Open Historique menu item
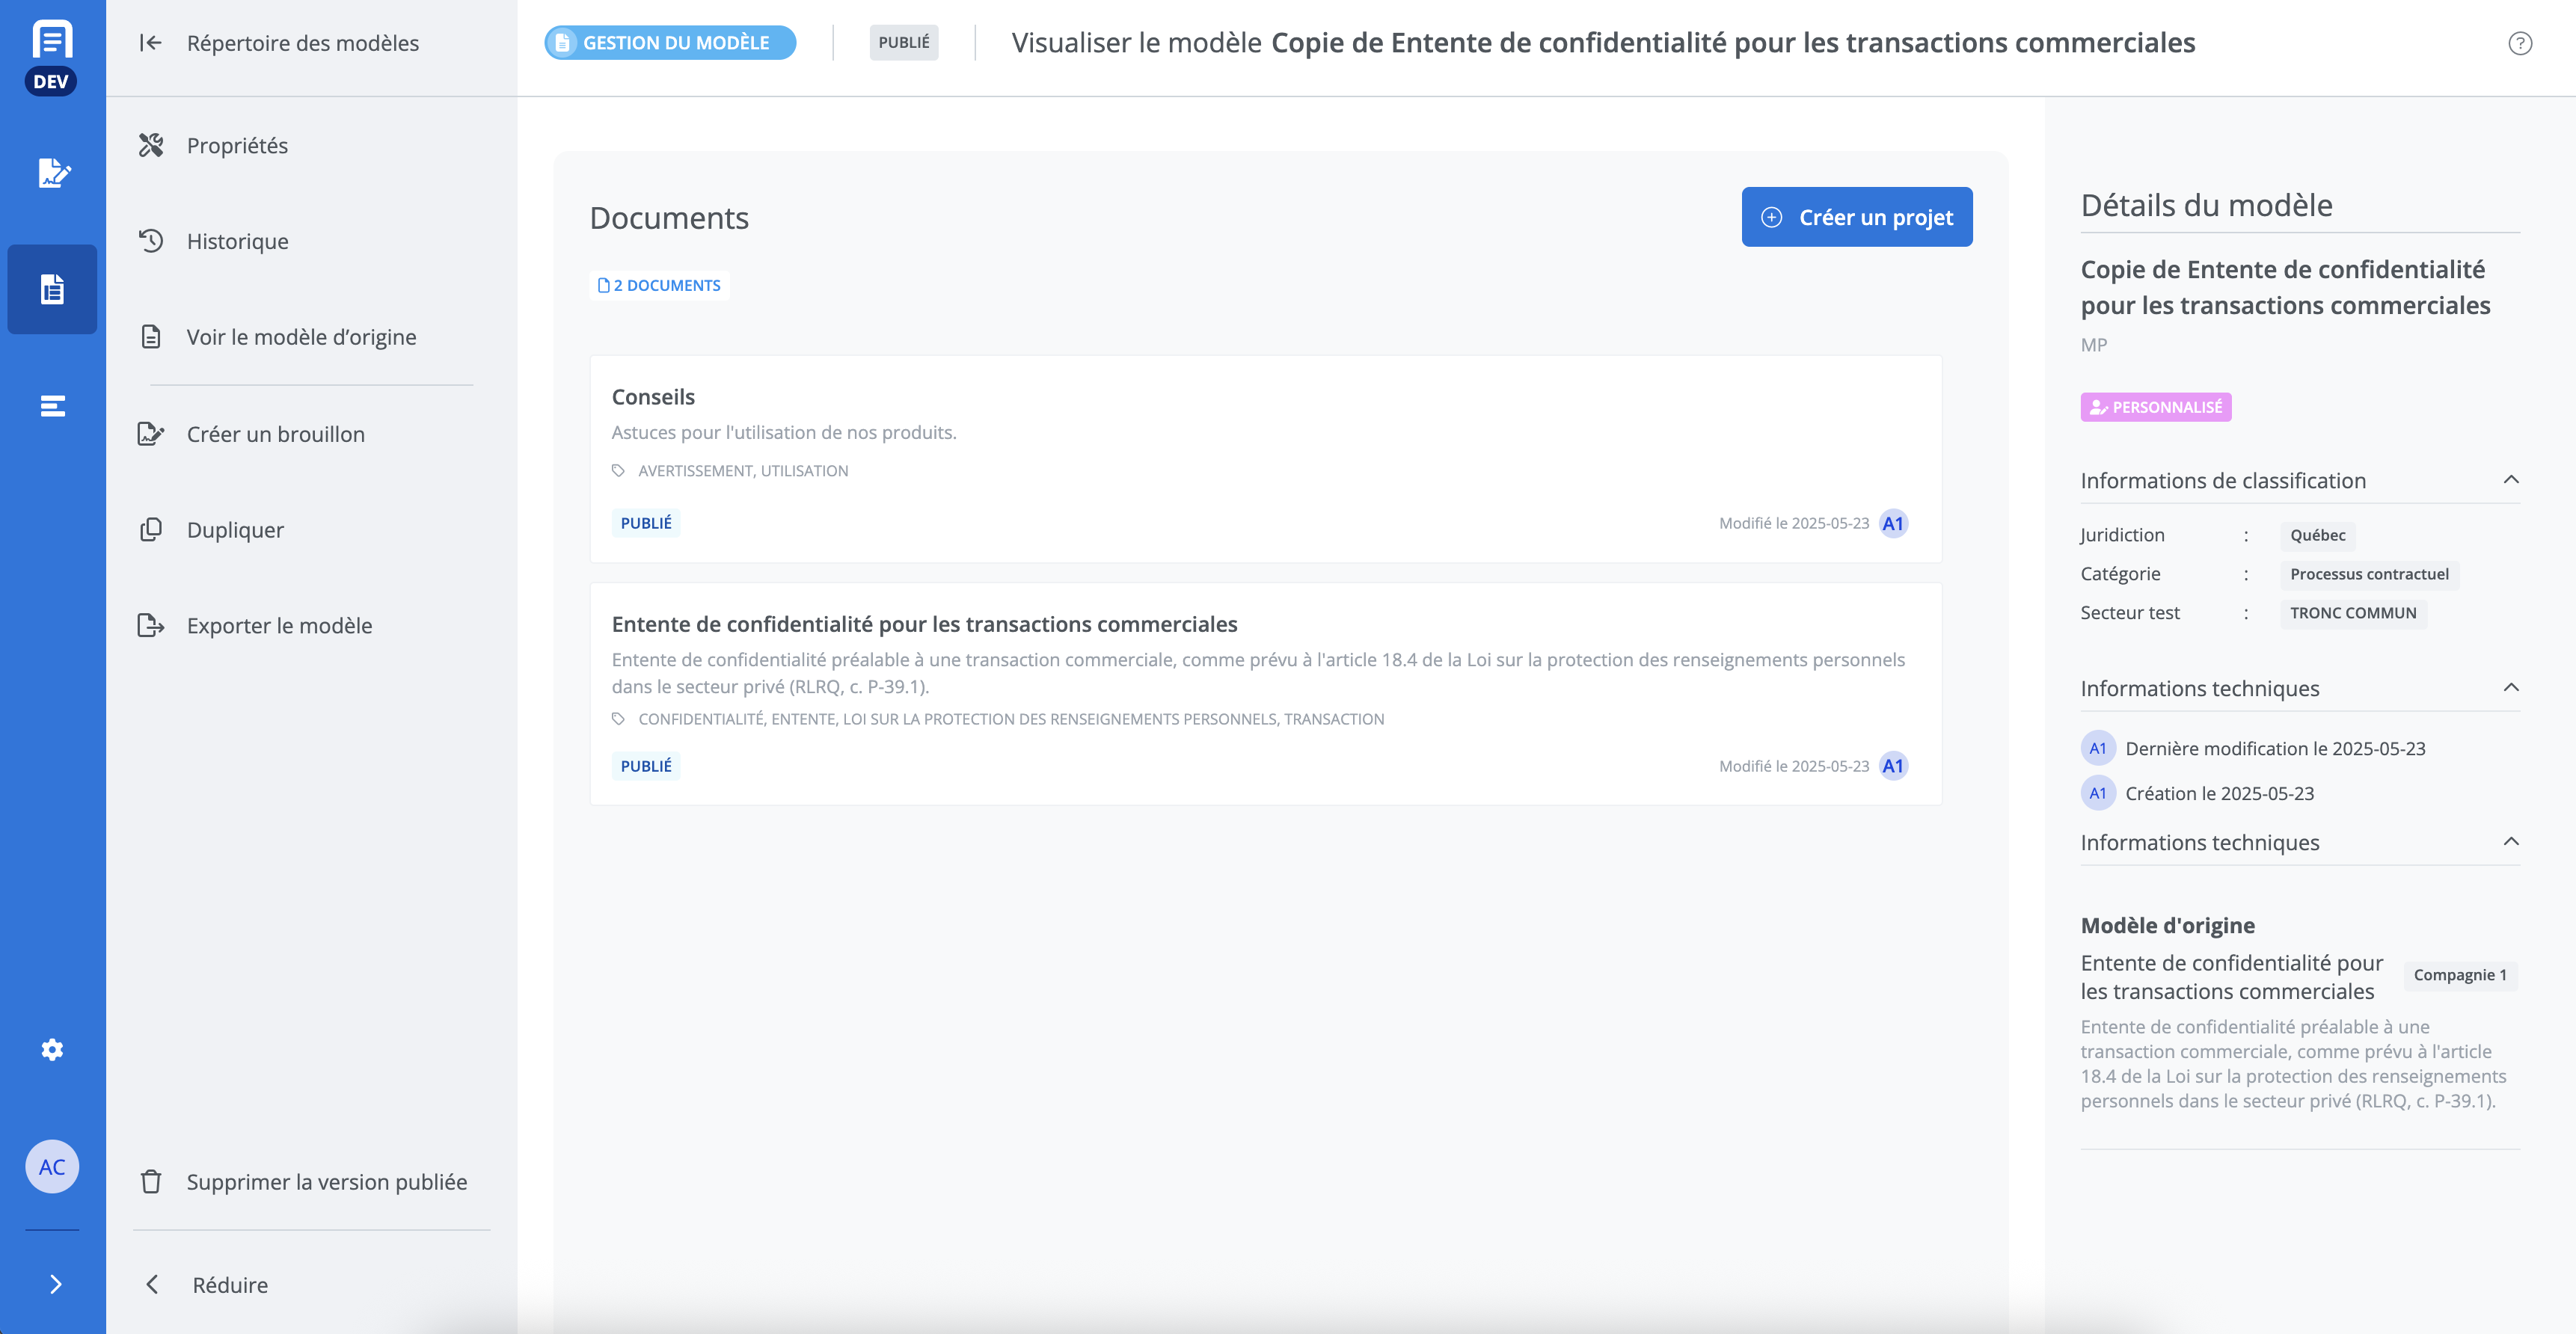 coord(237,241)
